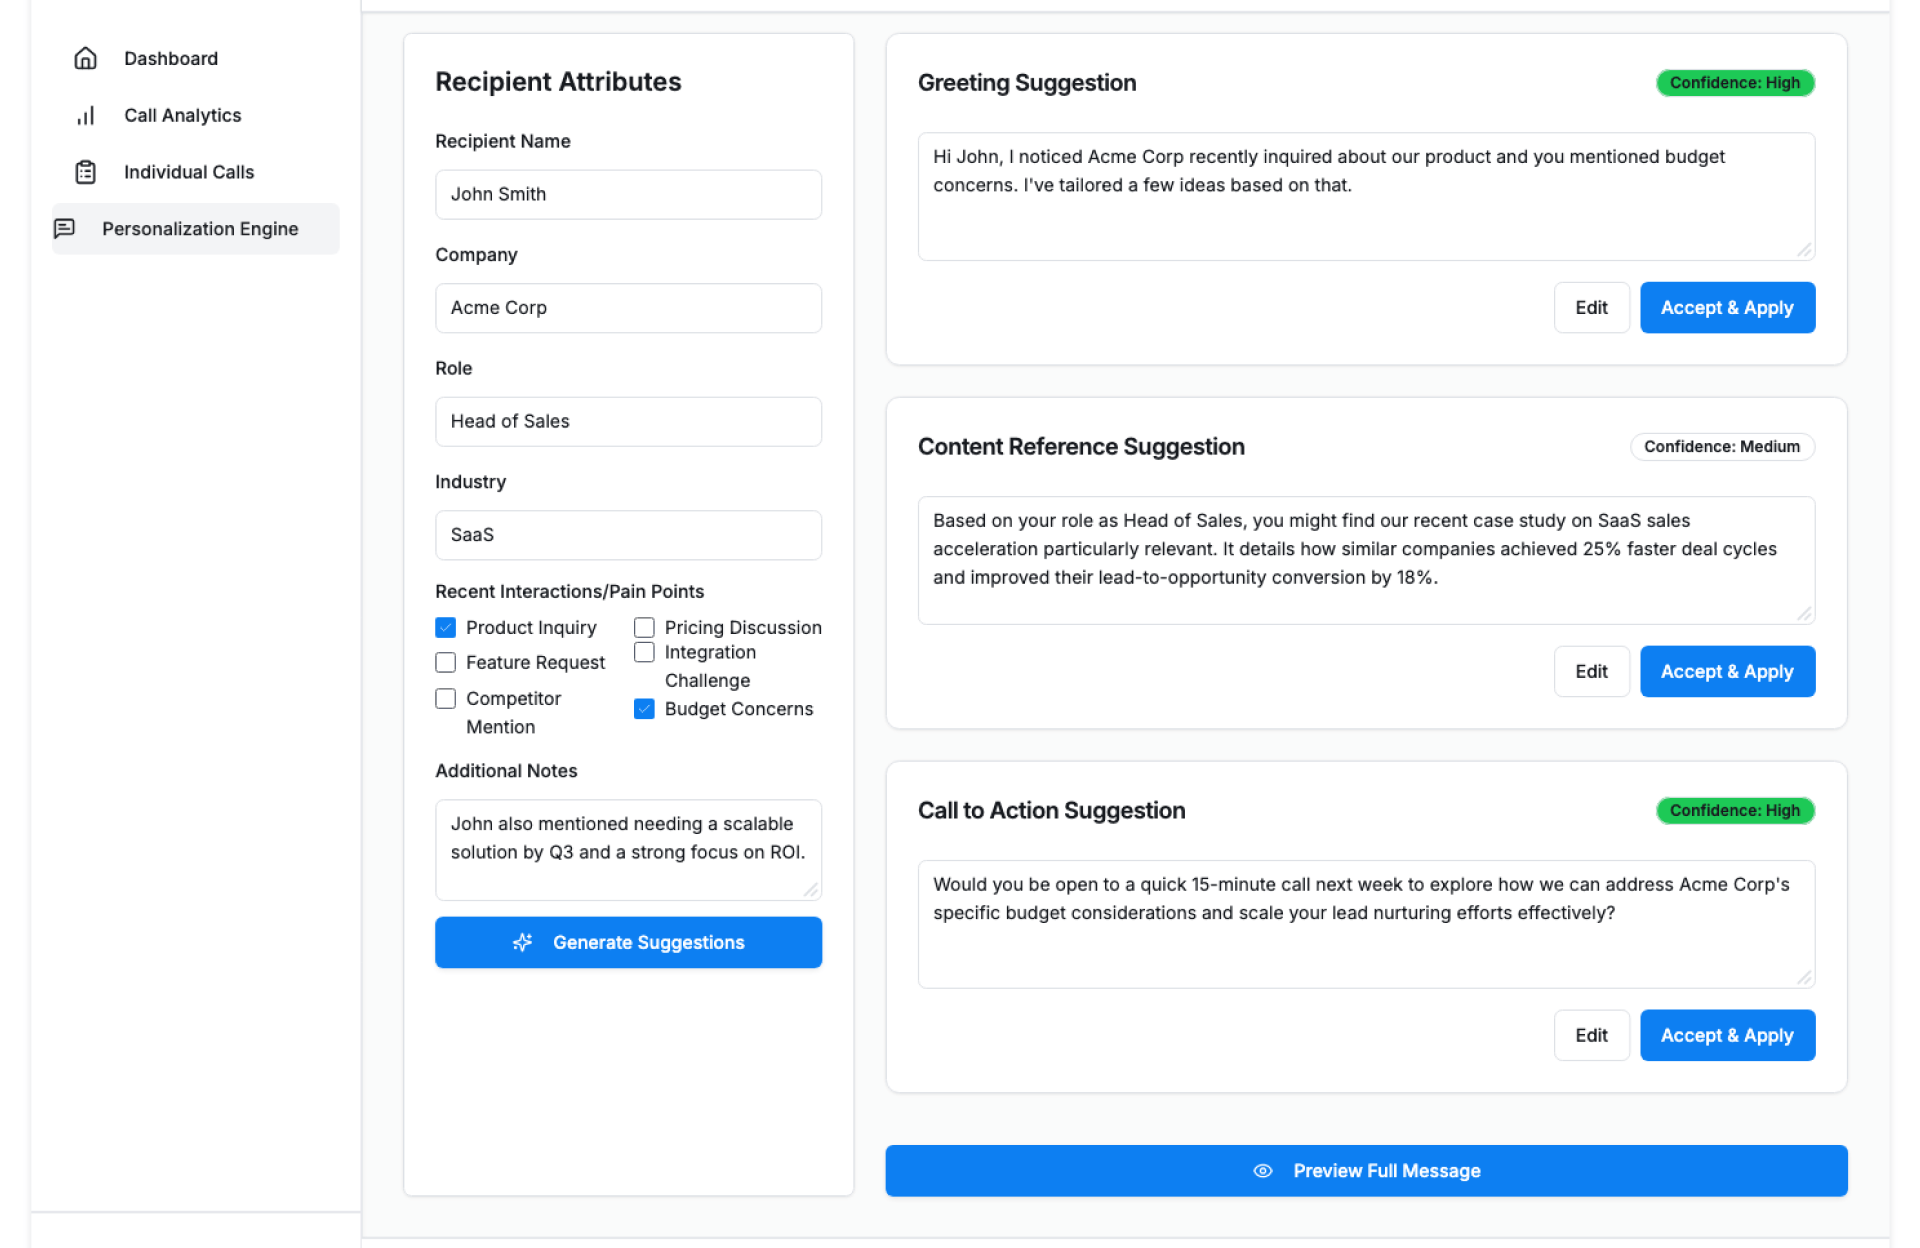Click the sparkle icon on Generate Suggestions
Image resolution: width=1920 pixels, height=1248 pixels.
point(522,942)
